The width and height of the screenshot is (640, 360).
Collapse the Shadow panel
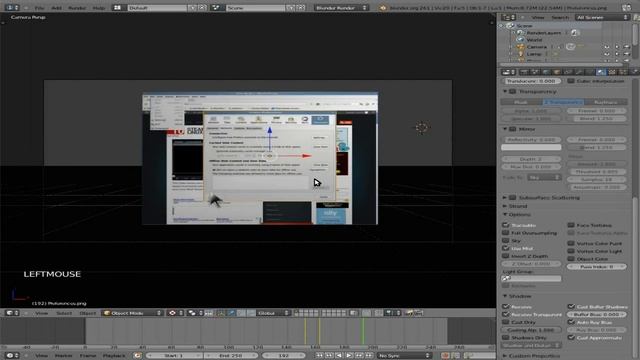[x=505, y=296]
